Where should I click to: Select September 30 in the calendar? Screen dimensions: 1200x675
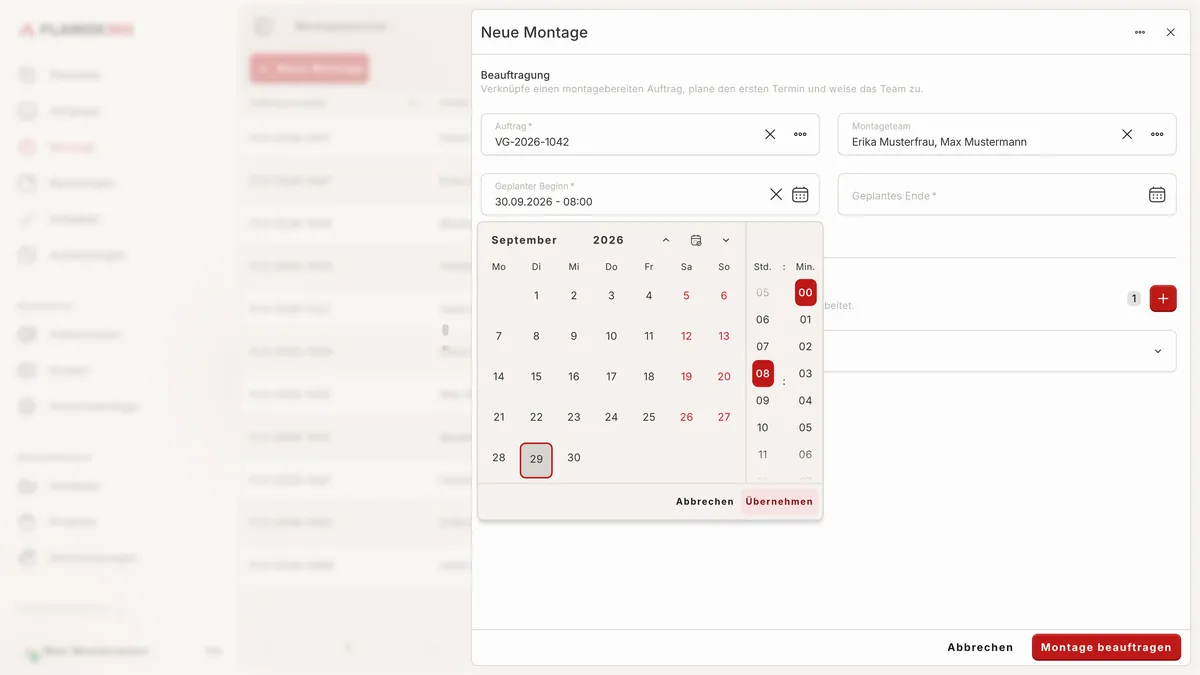tap(574, 457)
